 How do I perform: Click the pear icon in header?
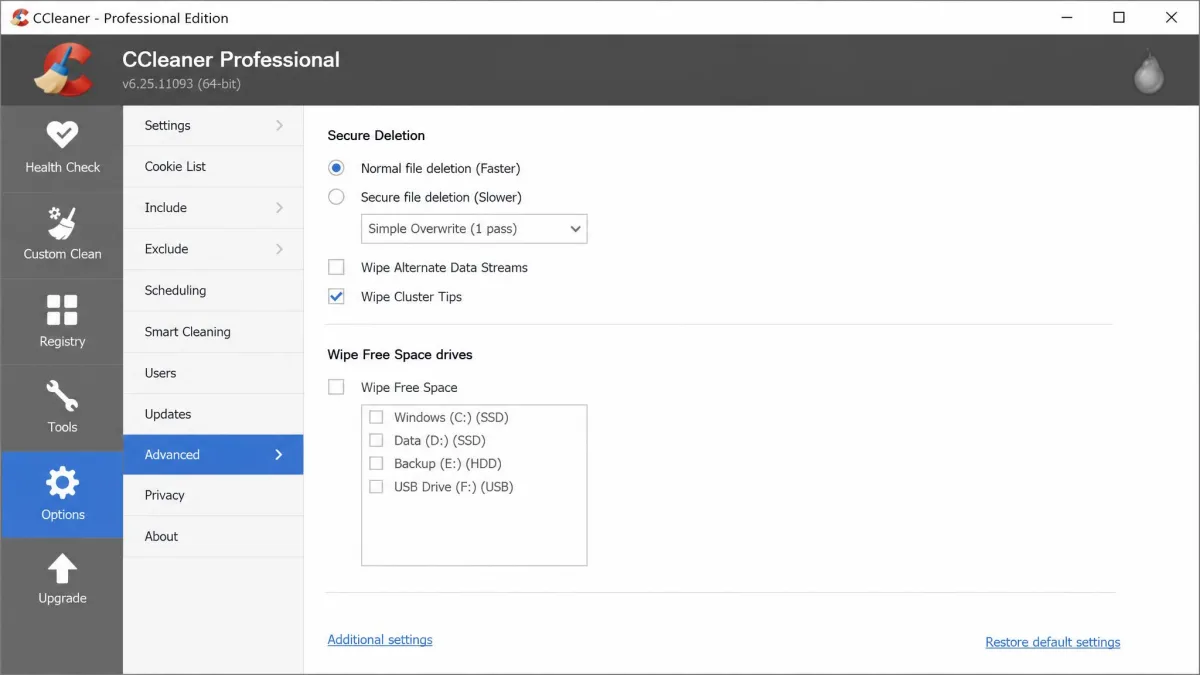pos(1148,72)
